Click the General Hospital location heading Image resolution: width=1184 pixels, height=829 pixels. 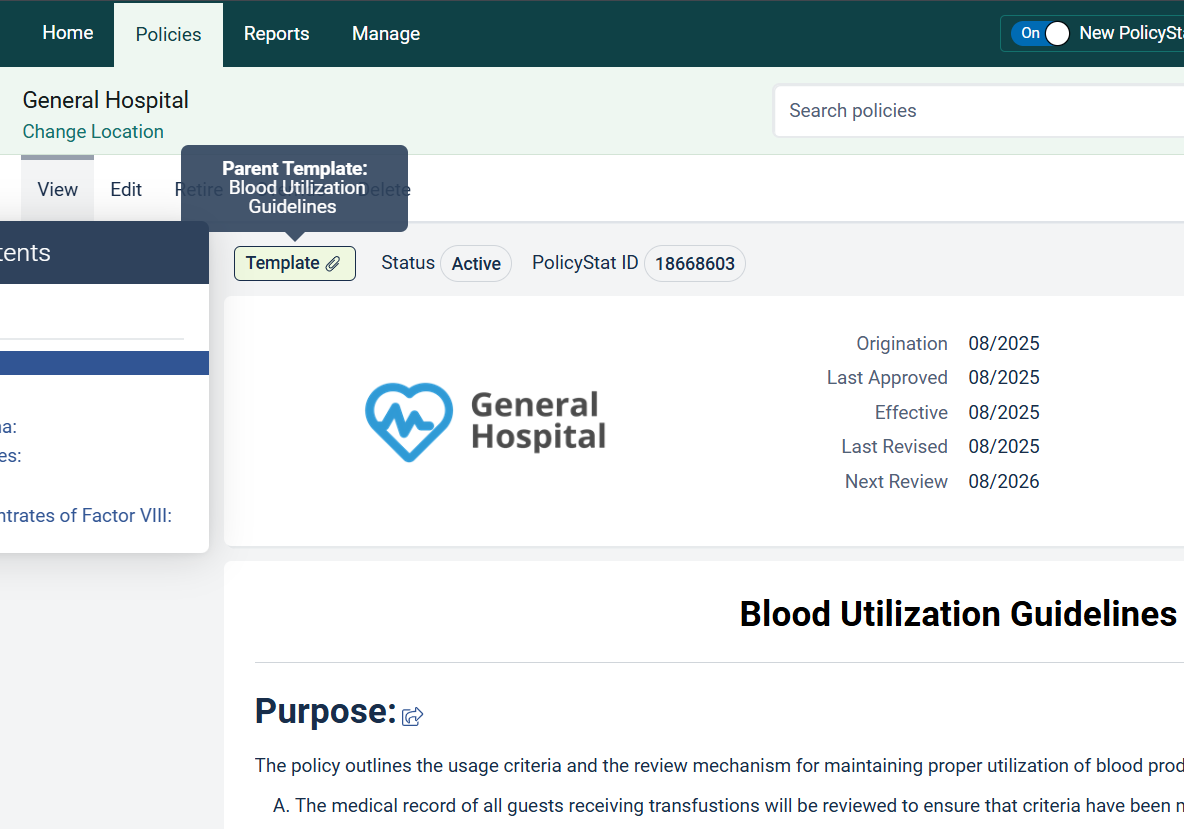(106, 100)
